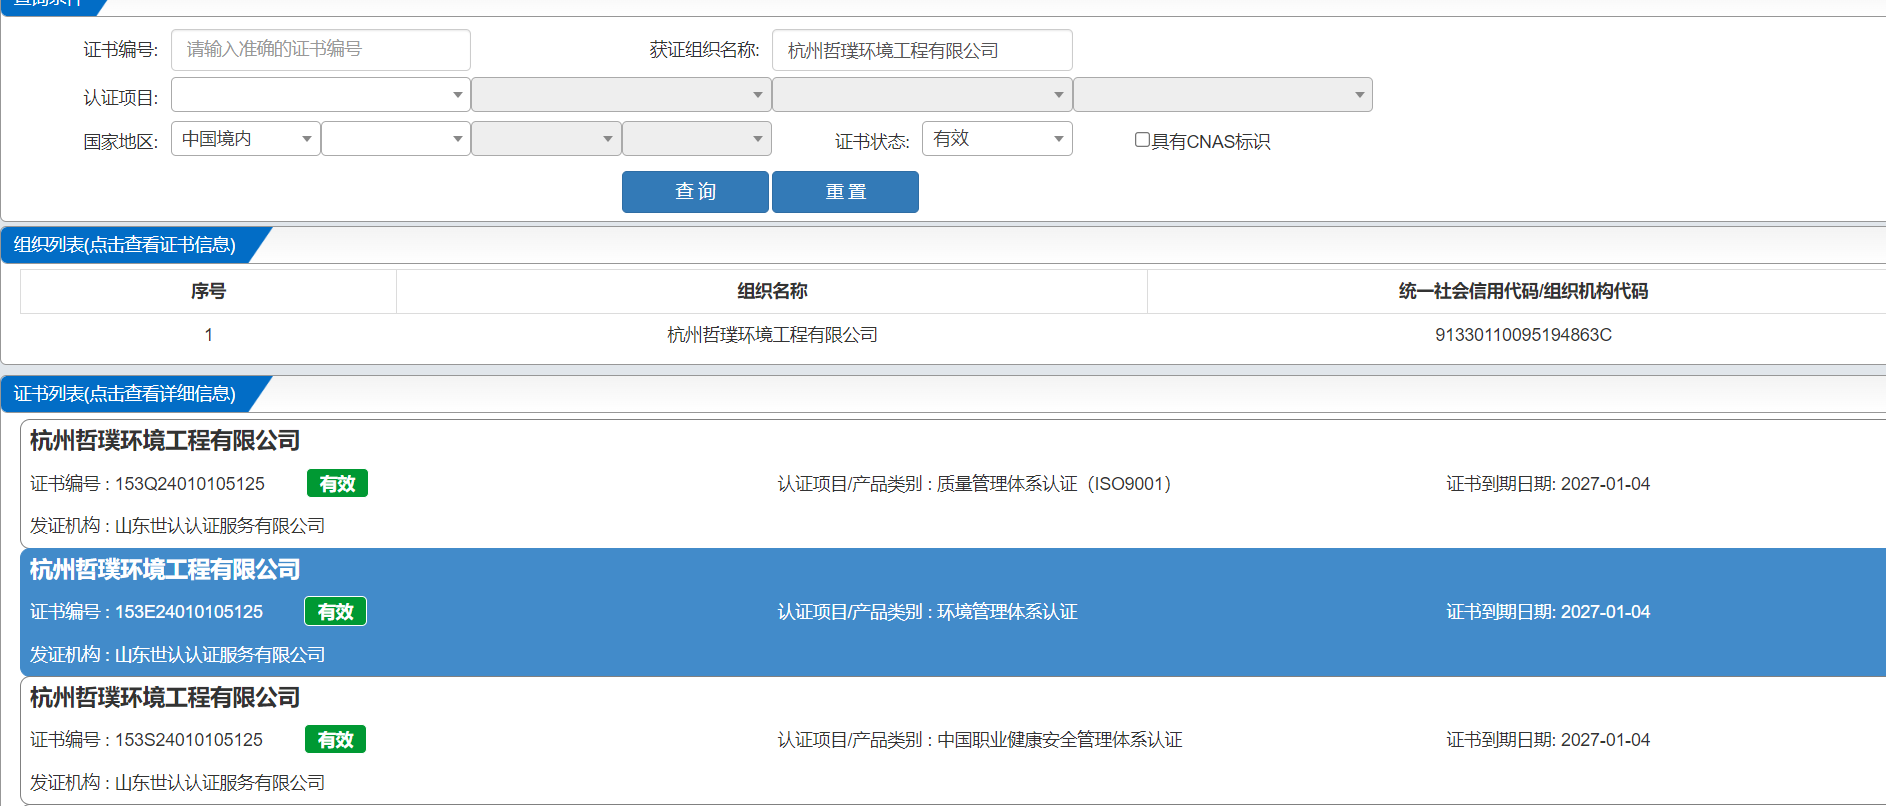Select the 组织列表 section tab
The height and width of the screenshot is (806, 1886).
tap(125, 245)
